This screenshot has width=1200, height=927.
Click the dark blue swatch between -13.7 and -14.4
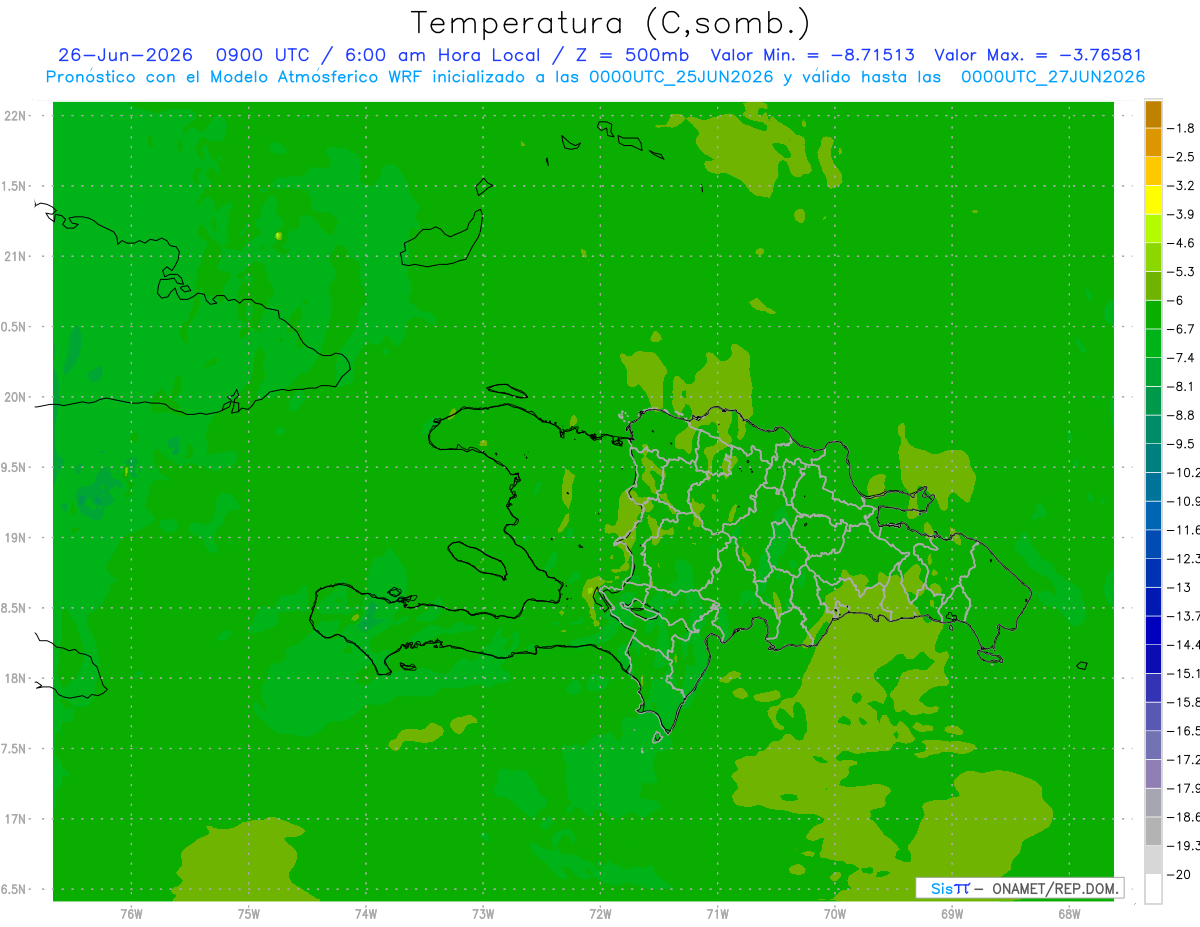coord(1154,630)
